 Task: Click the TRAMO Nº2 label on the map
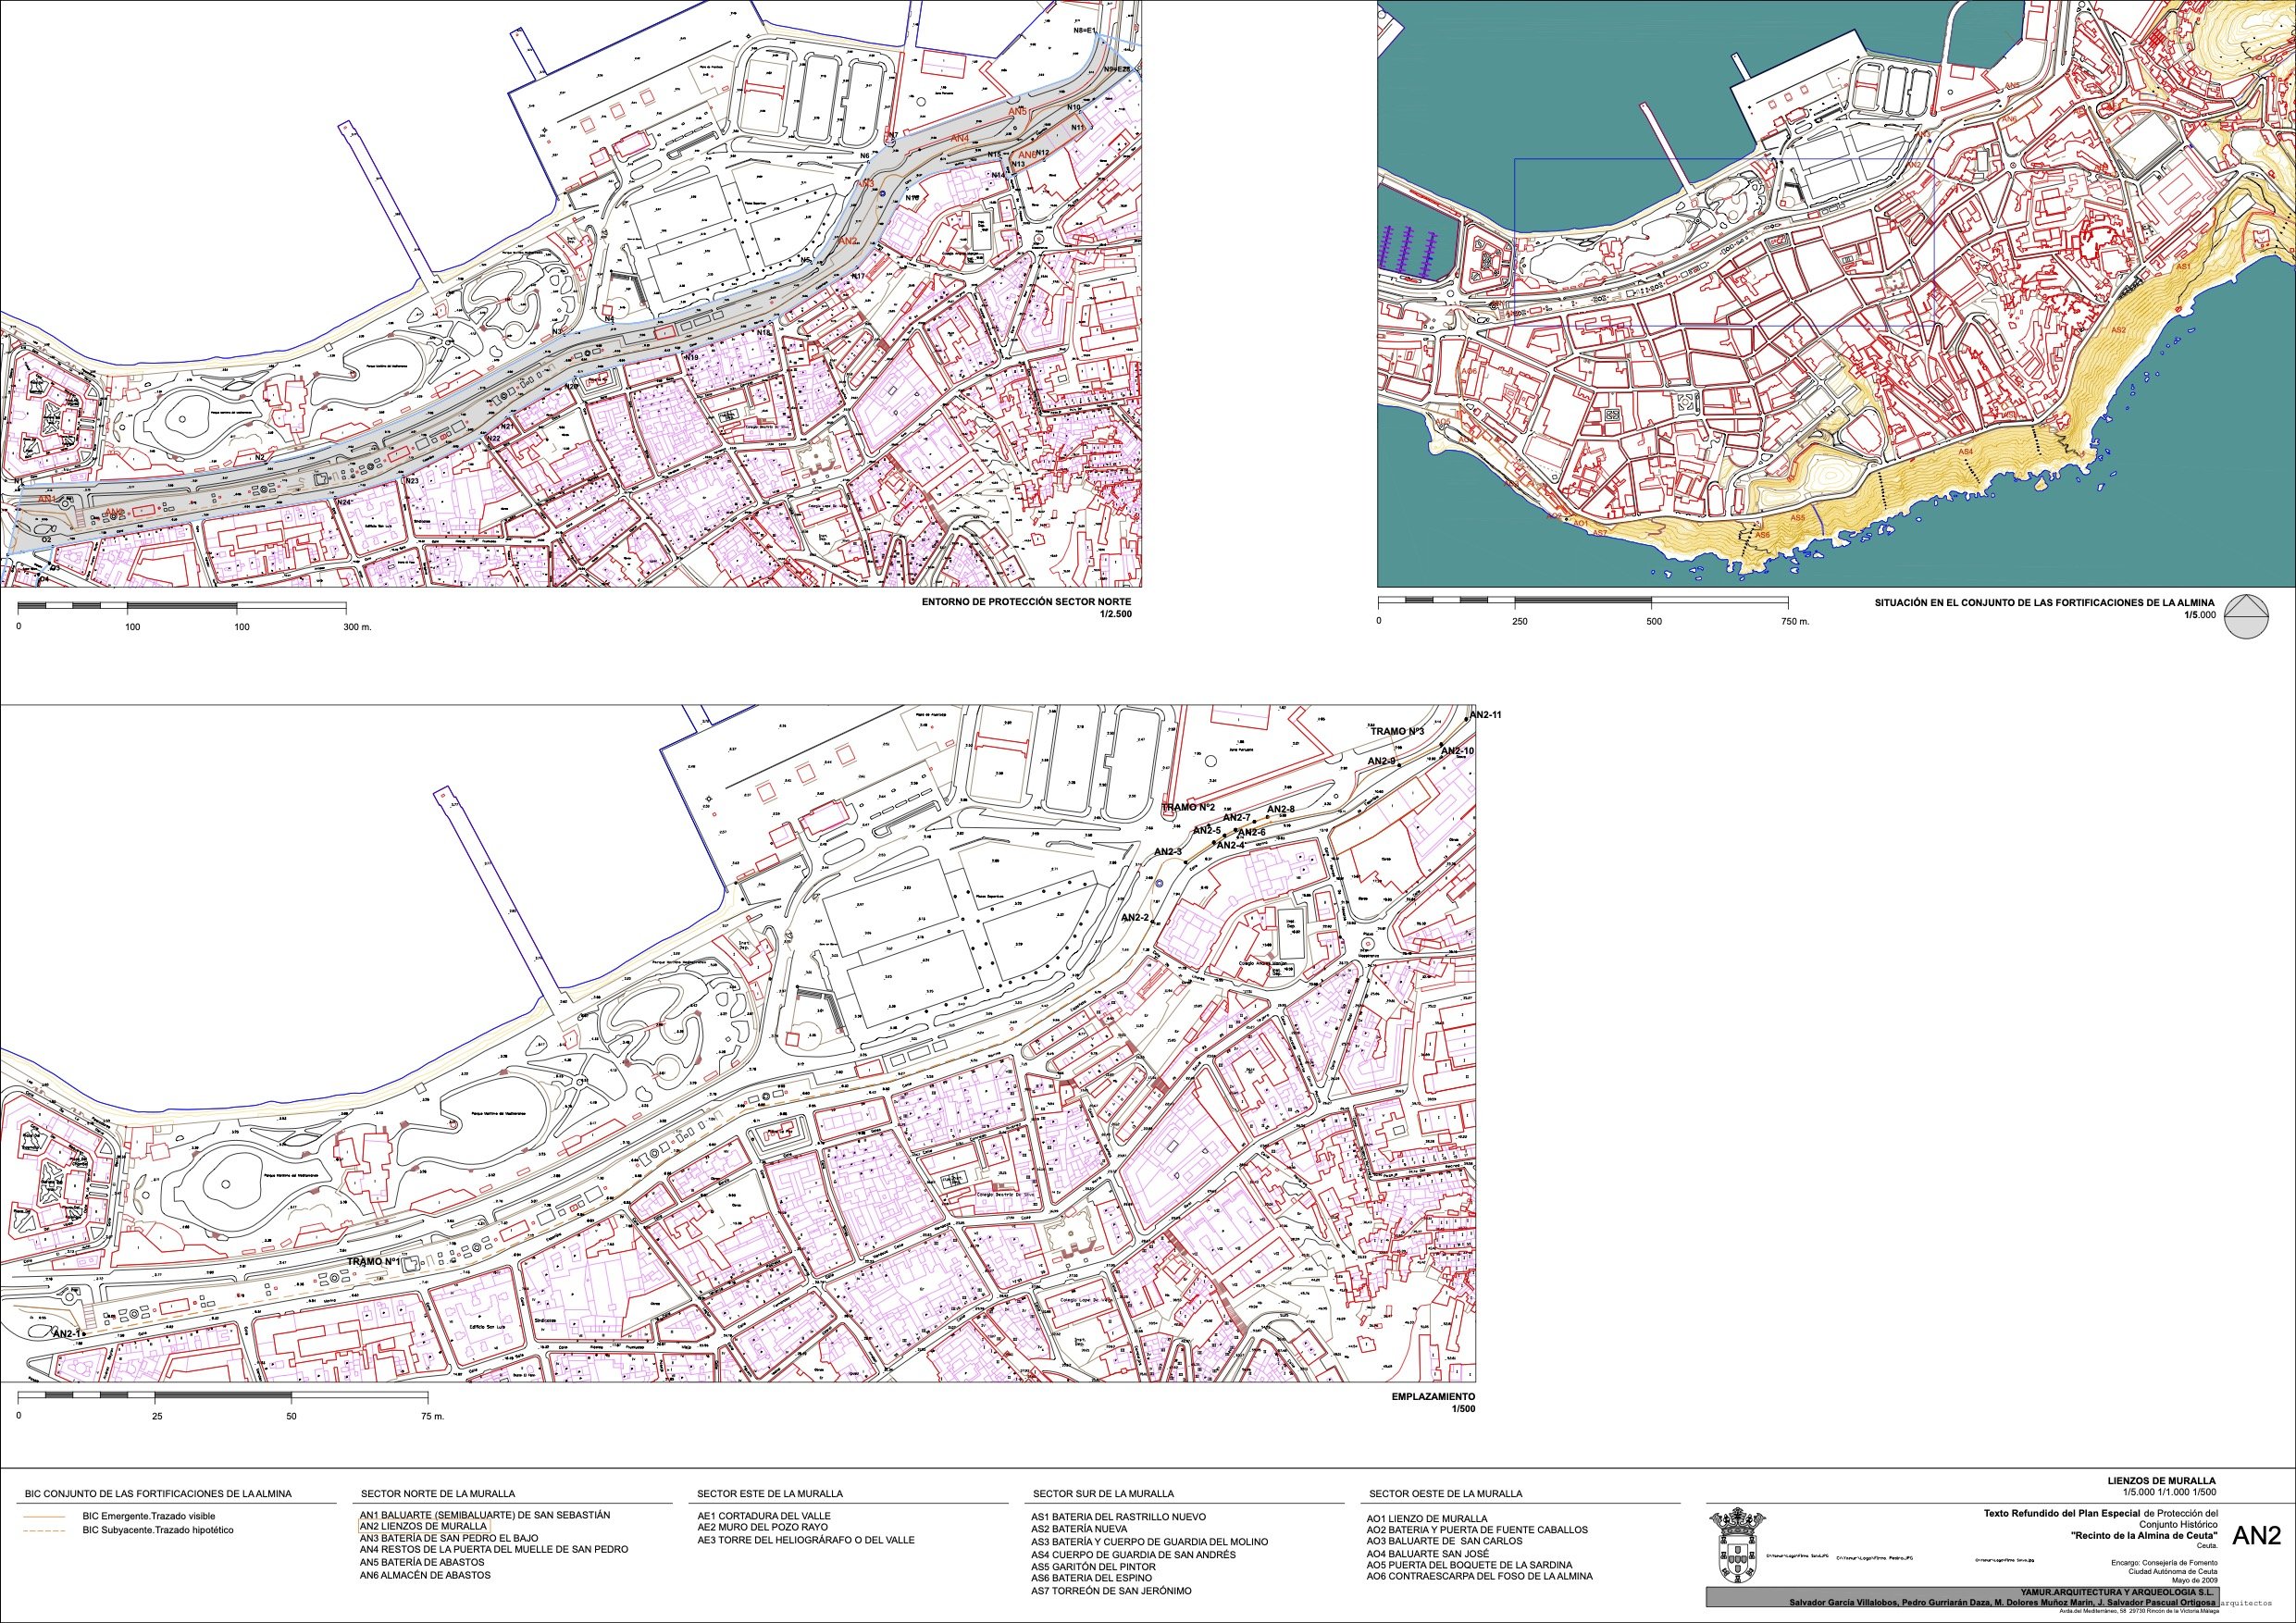[x=1187, y=807]
